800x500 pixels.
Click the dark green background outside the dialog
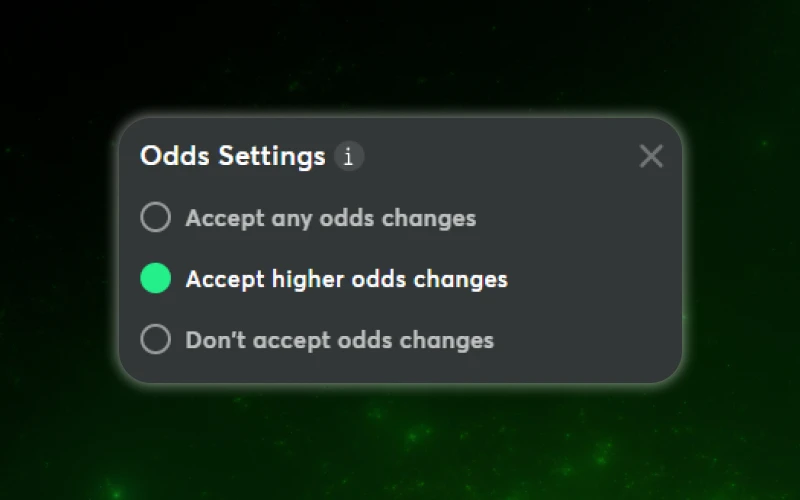click(400, 450)
